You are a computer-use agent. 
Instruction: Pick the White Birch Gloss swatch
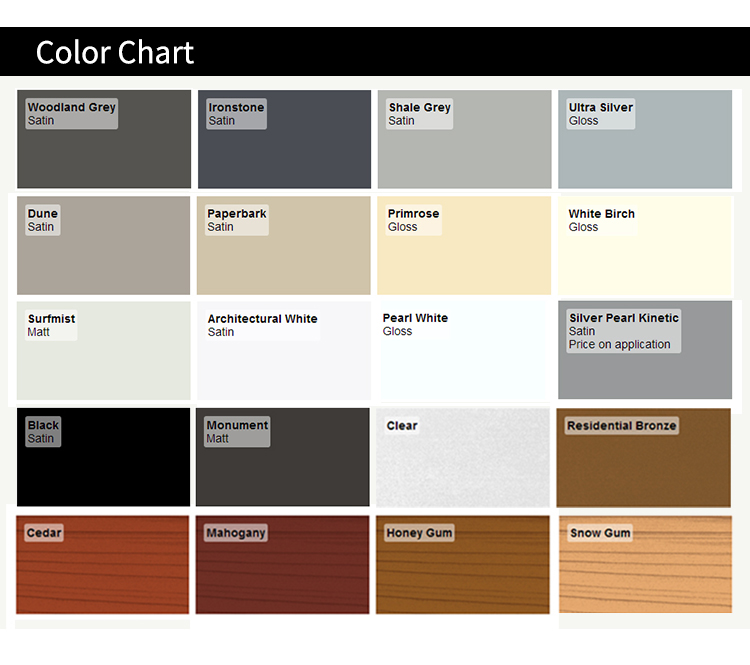coord(645,245)
